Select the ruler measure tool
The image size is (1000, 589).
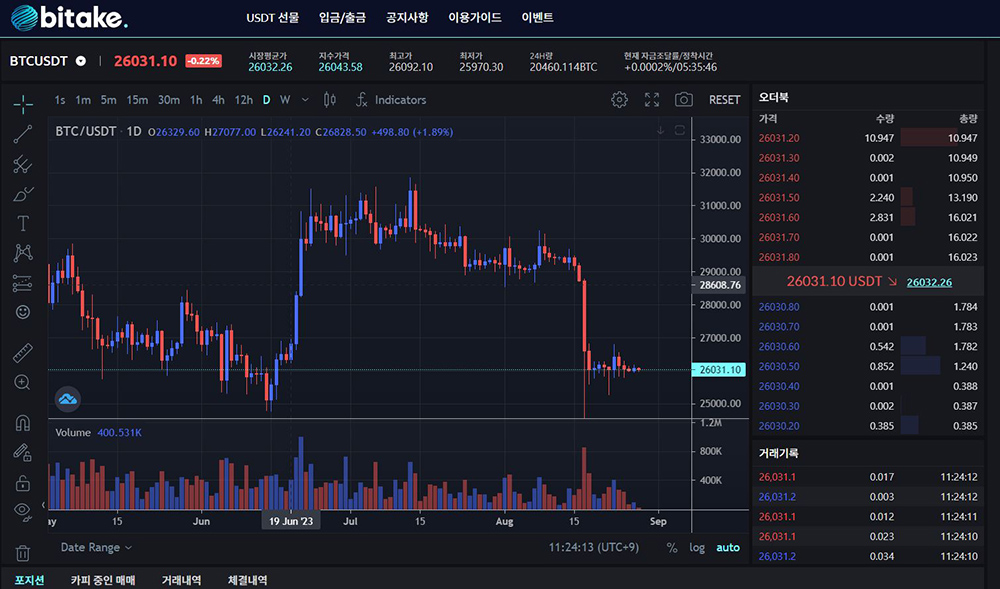click(22, 352)
